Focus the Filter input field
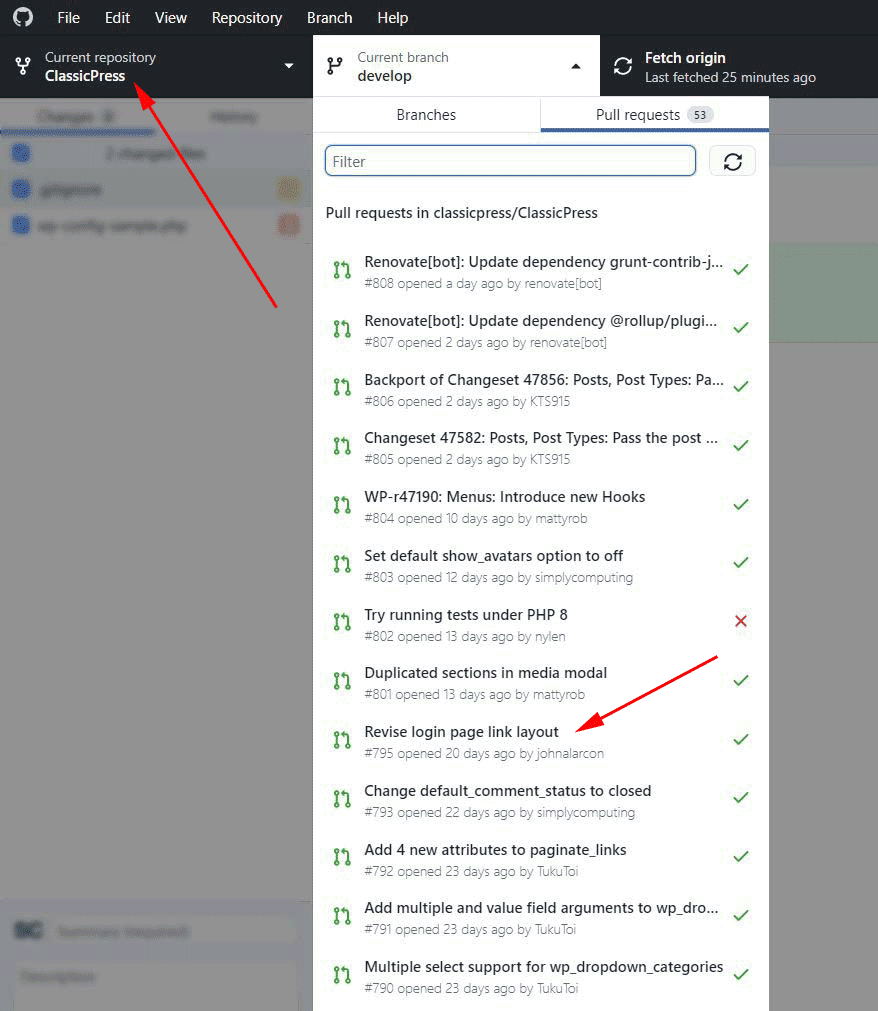Image resolution: width=878 pixels, height=1011 pixels. [x=510, y=161]
